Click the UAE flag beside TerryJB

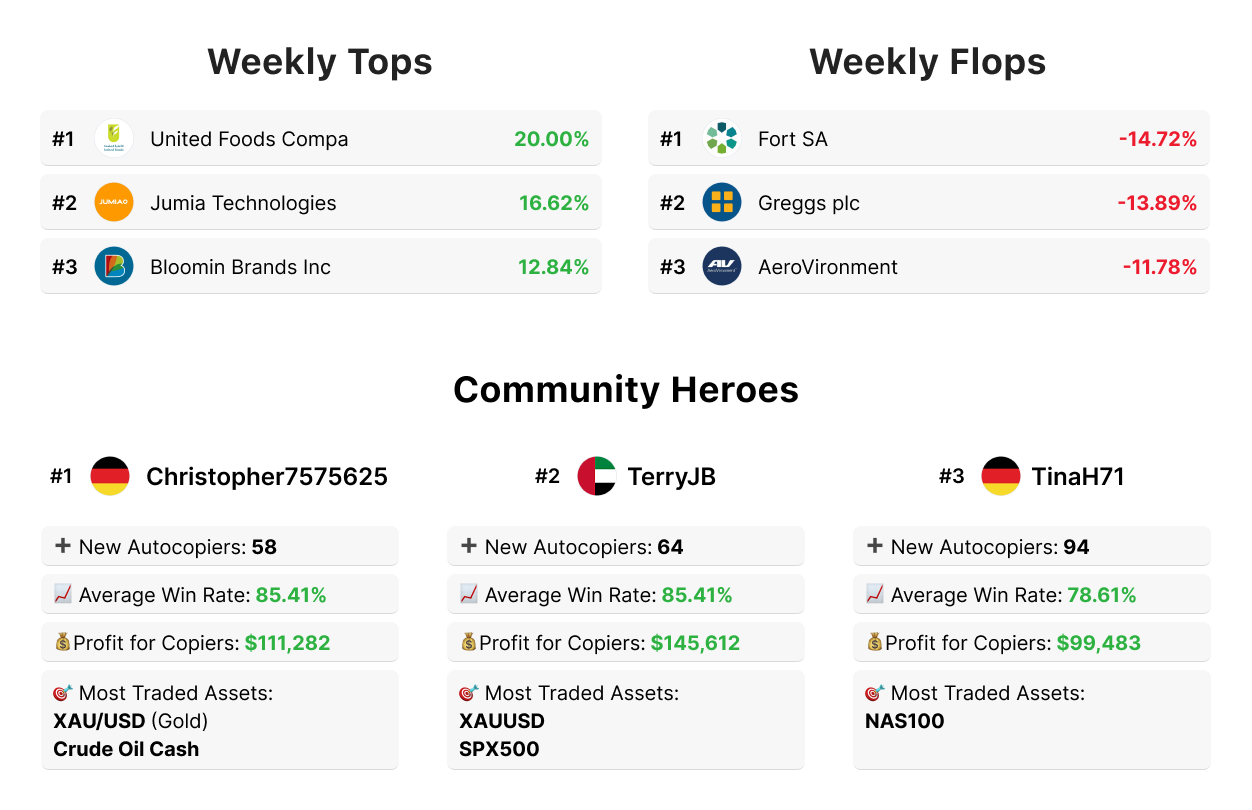tap(597, 476)
